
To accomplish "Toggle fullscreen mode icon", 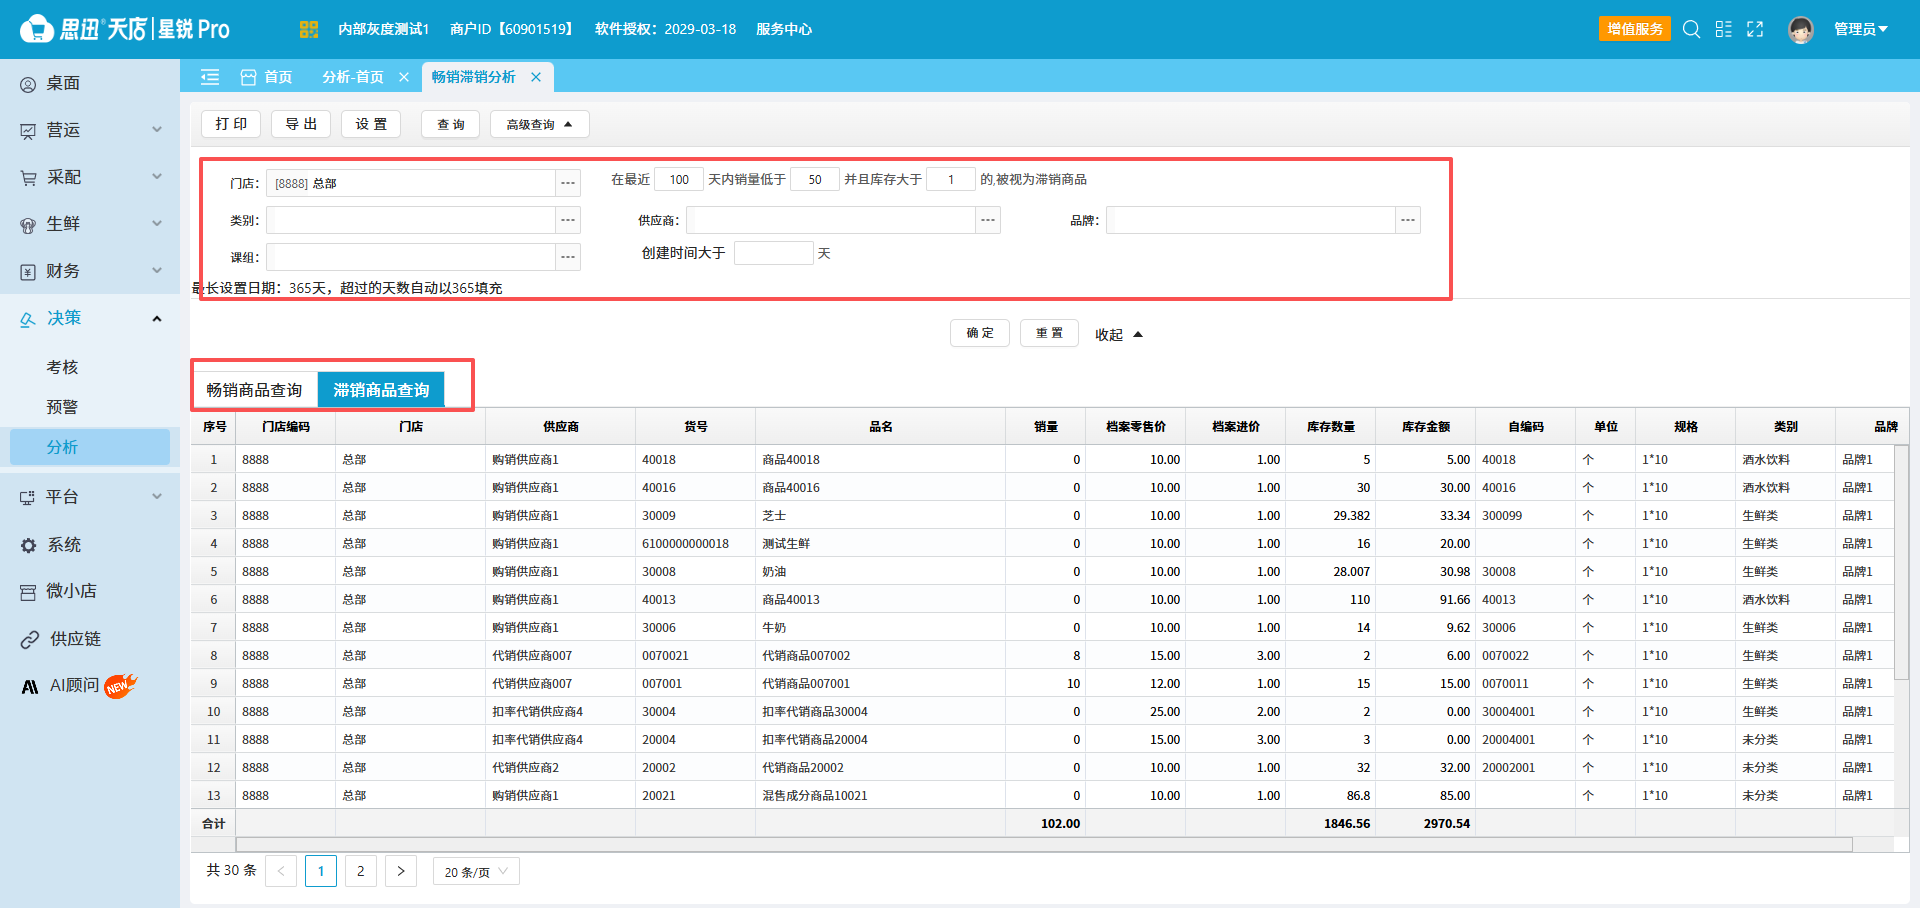I will 1755,29.
